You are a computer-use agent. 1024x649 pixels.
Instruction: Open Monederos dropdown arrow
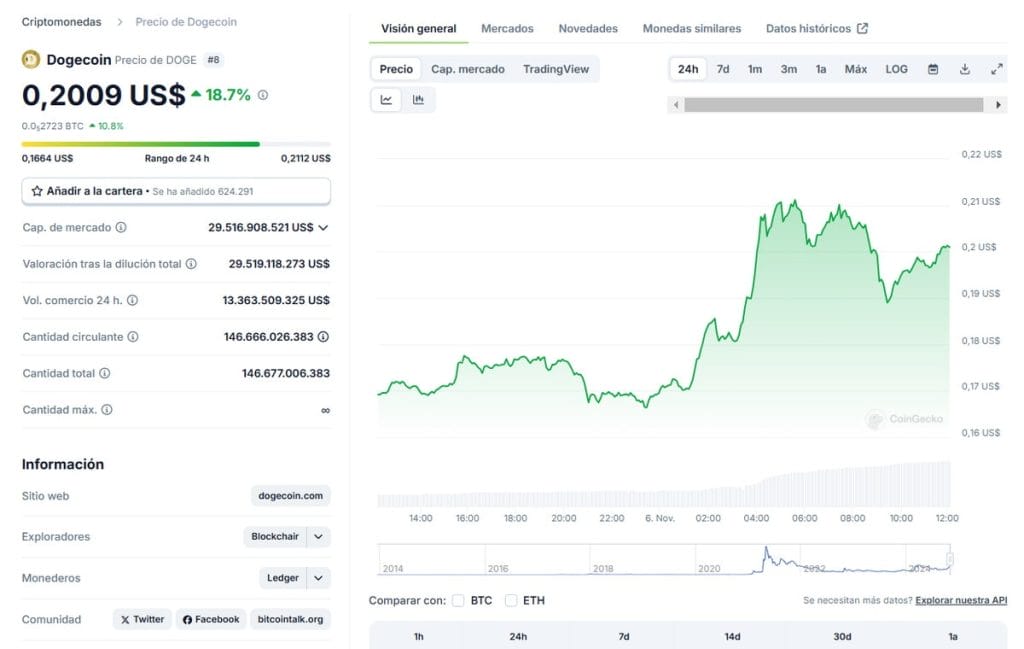(x=318, y=578)
